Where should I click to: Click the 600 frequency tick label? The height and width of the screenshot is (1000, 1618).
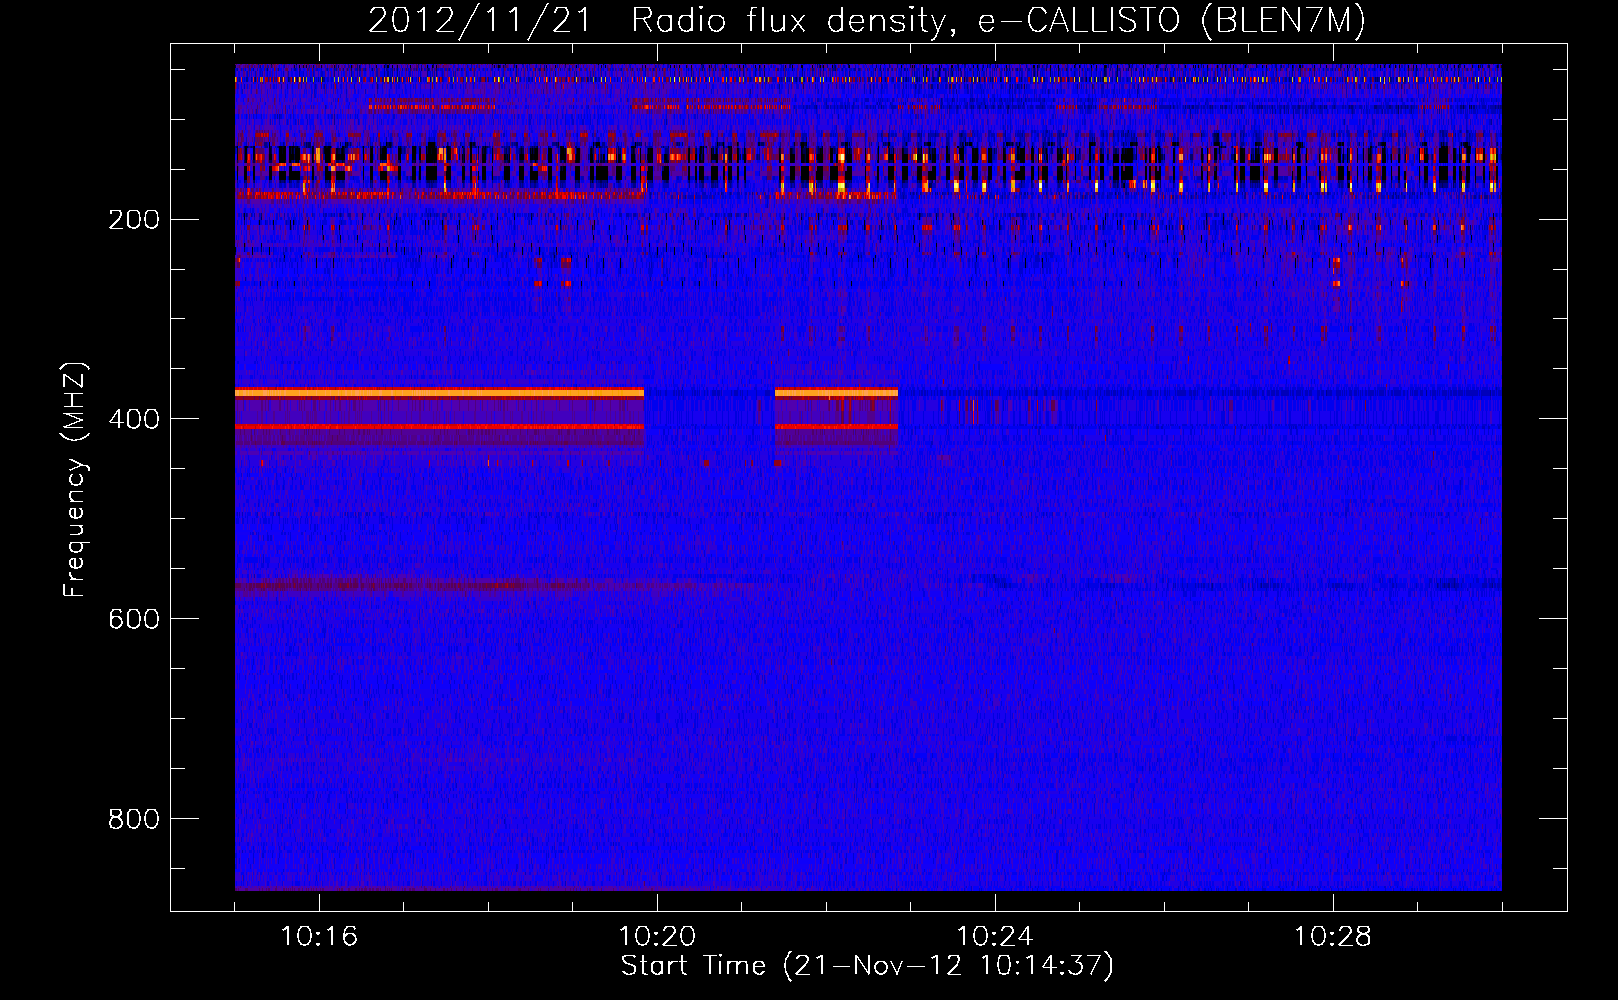click(134, 620)
